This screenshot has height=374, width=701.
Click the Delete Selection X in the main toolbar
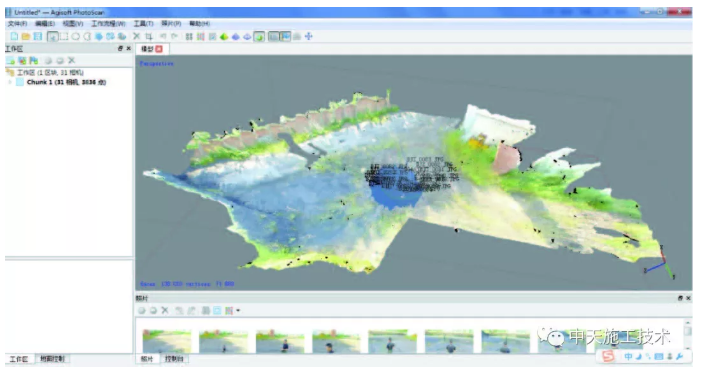(x=137, y=37)
